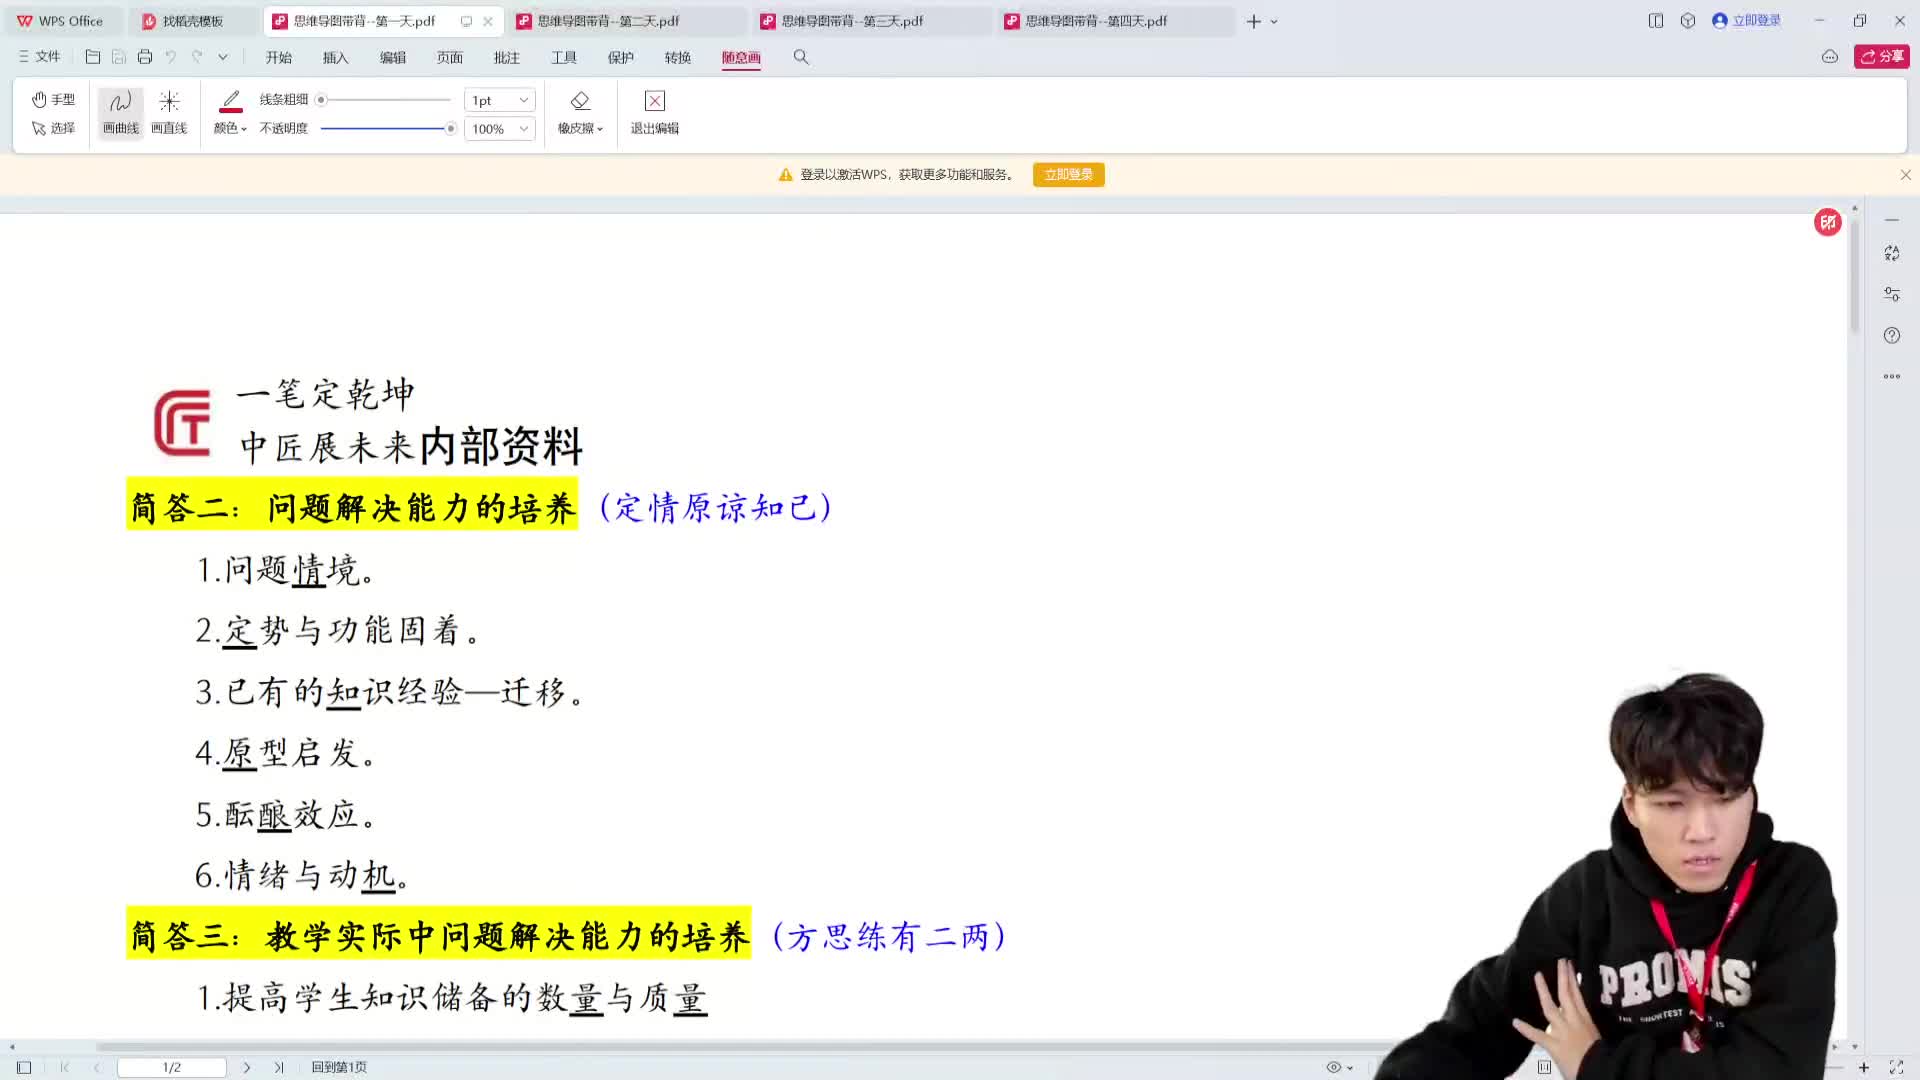Open the 插入 ribbon tab
This screenshot has height=1080, width=1920.
[335, 57]
